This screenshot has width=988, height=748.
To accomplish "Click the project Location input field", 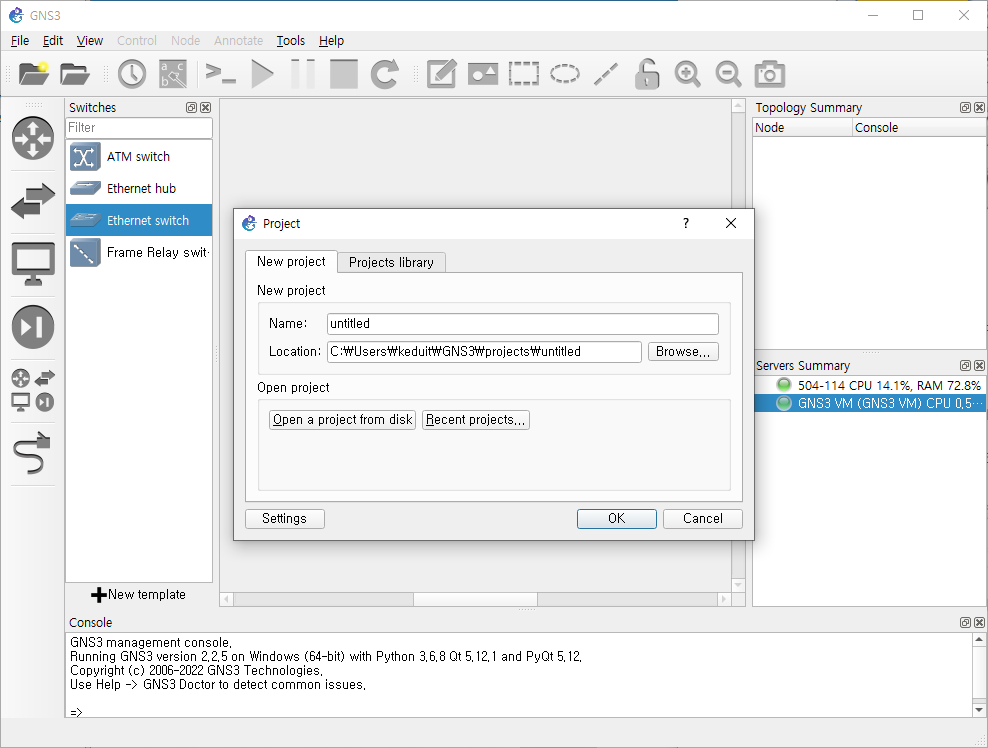I will pos(484,352).
